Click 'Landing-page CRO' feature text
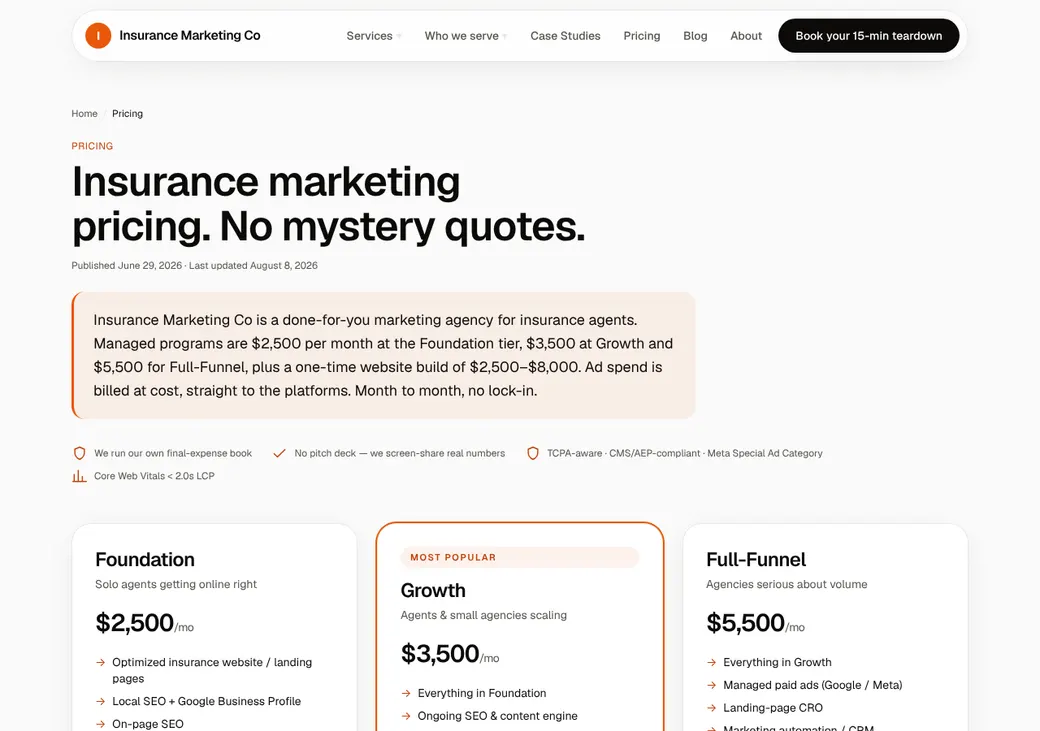This screenshot has height=731, width=1040. tap(773, 708)
